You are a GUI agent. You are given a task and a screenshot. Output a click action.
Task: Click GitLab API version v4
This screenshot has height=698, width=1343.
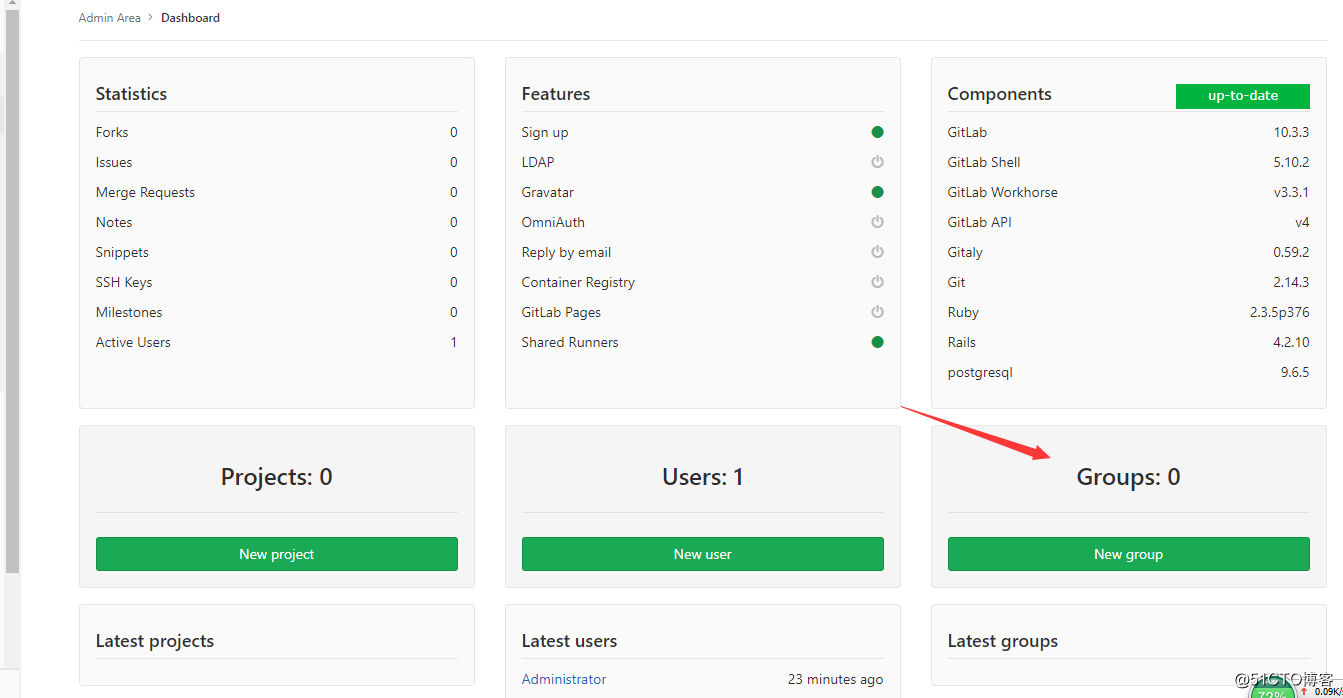click(x=1302, y=222)
